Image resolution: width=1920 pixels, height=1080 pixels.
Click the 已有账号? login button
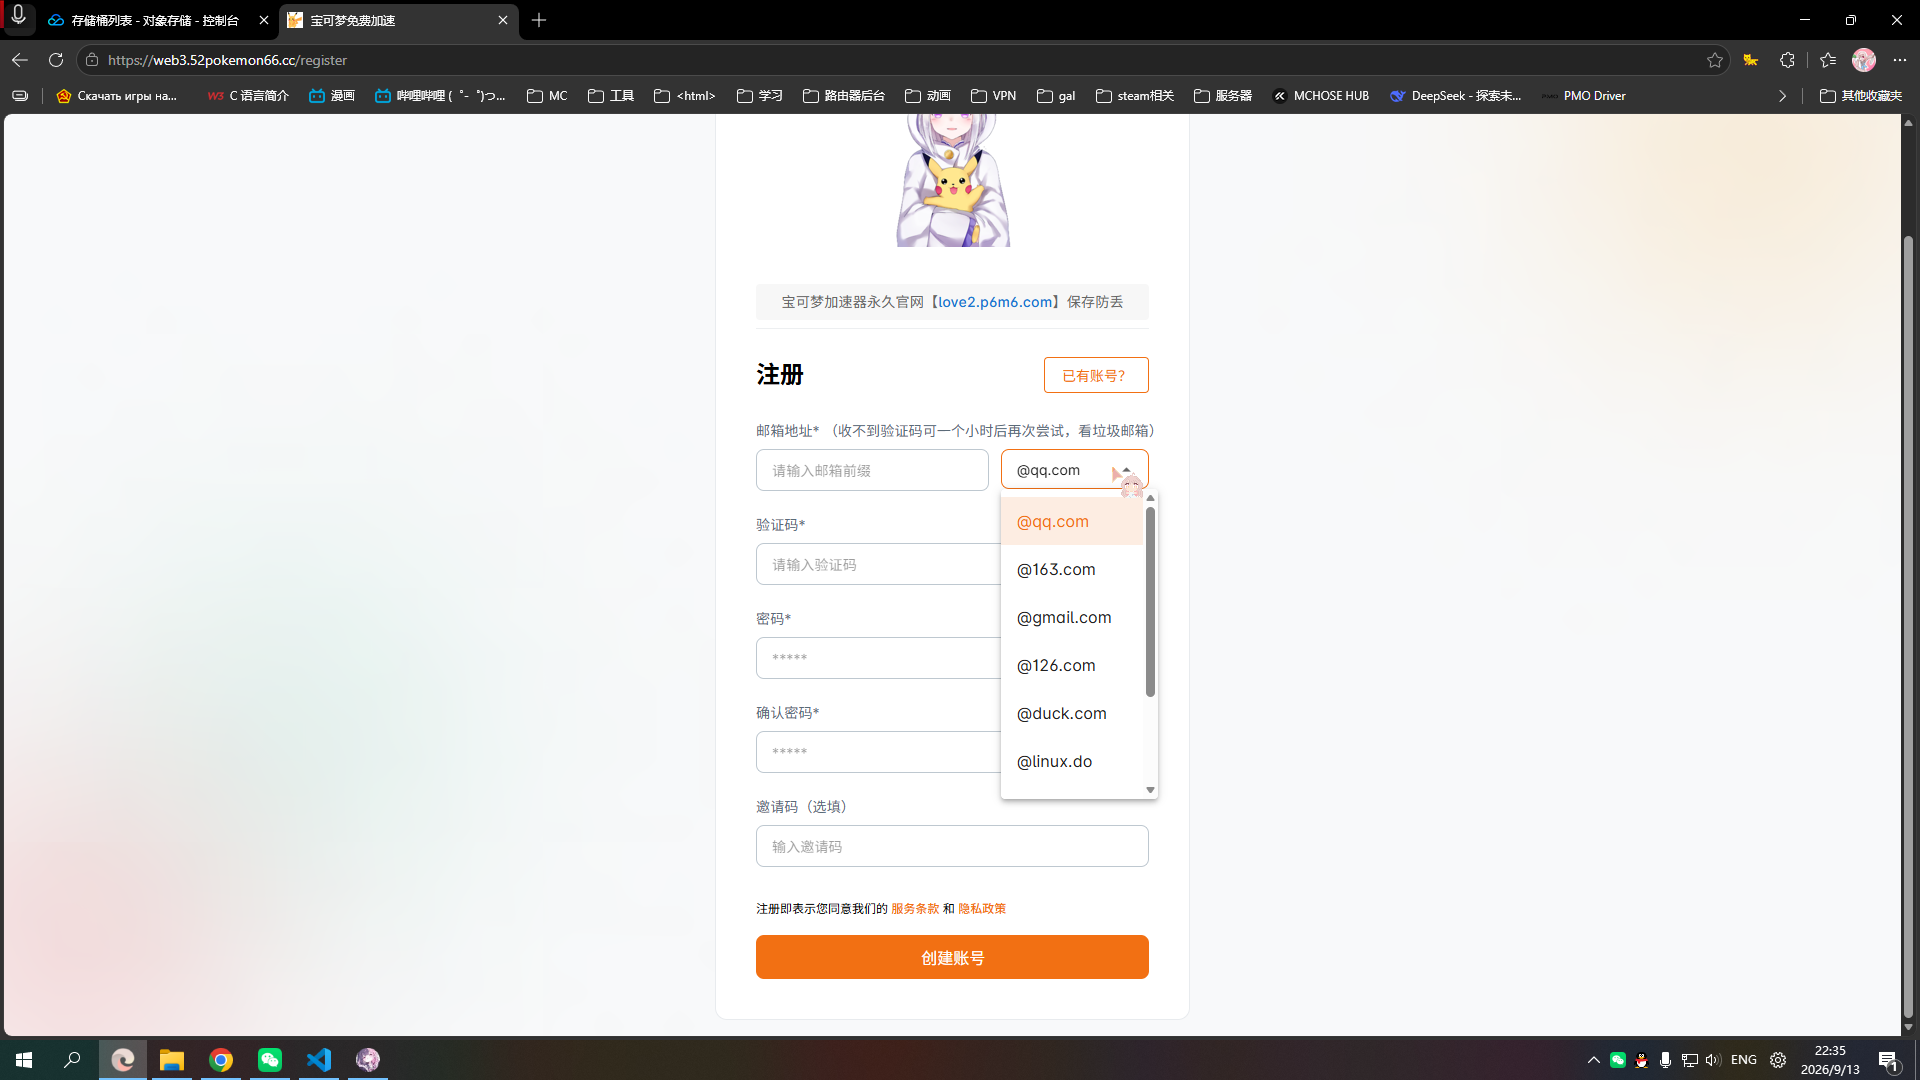(x=1095, y=375)
